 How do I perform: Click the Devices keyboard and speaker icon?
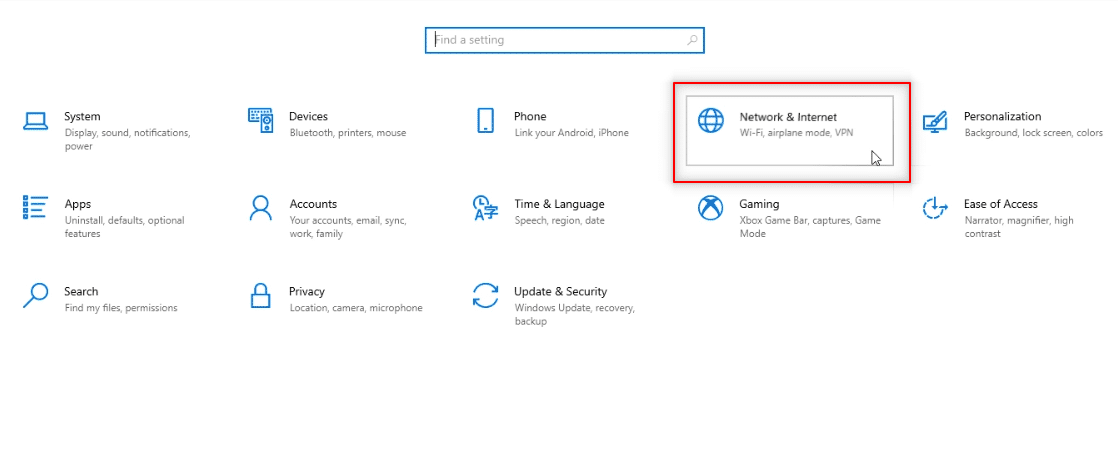260,120
